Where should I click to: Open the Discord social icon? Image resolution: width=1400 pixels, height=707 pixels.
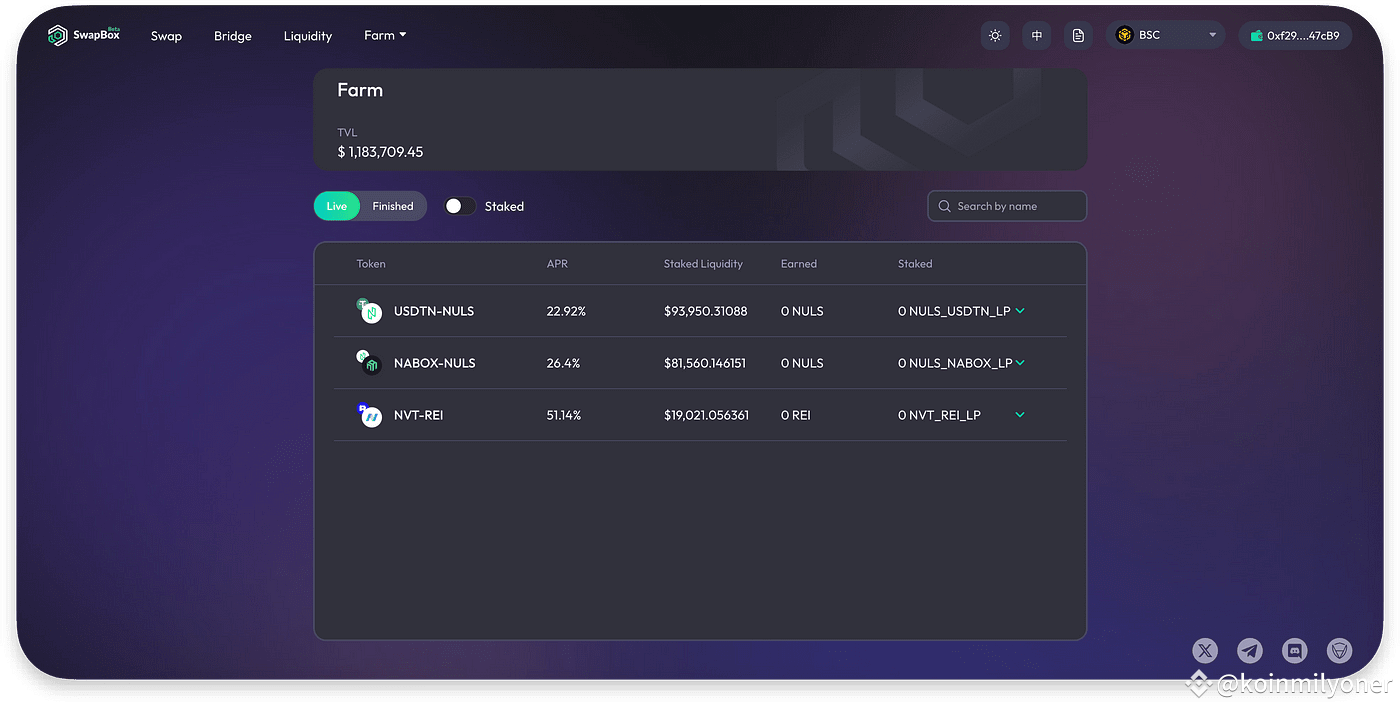point(1295,651)
